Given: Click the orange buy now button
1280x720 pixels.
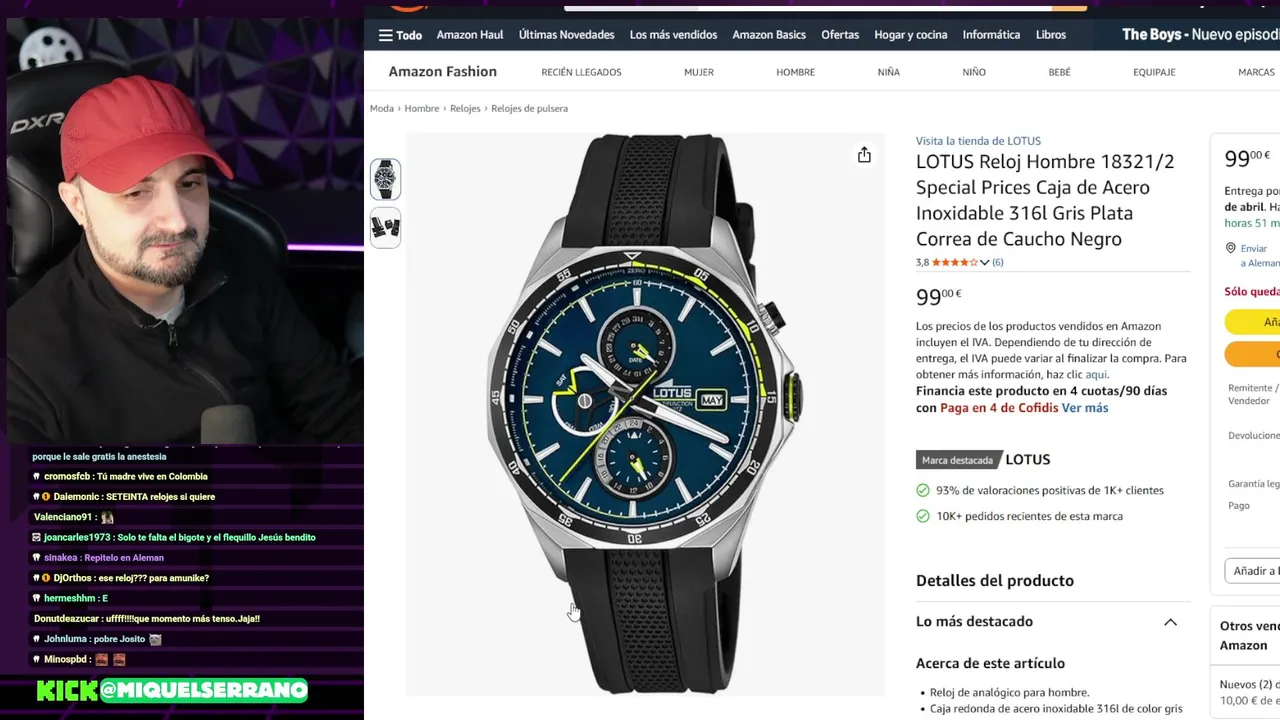Looking at the screenshot, I should 1252,354.
